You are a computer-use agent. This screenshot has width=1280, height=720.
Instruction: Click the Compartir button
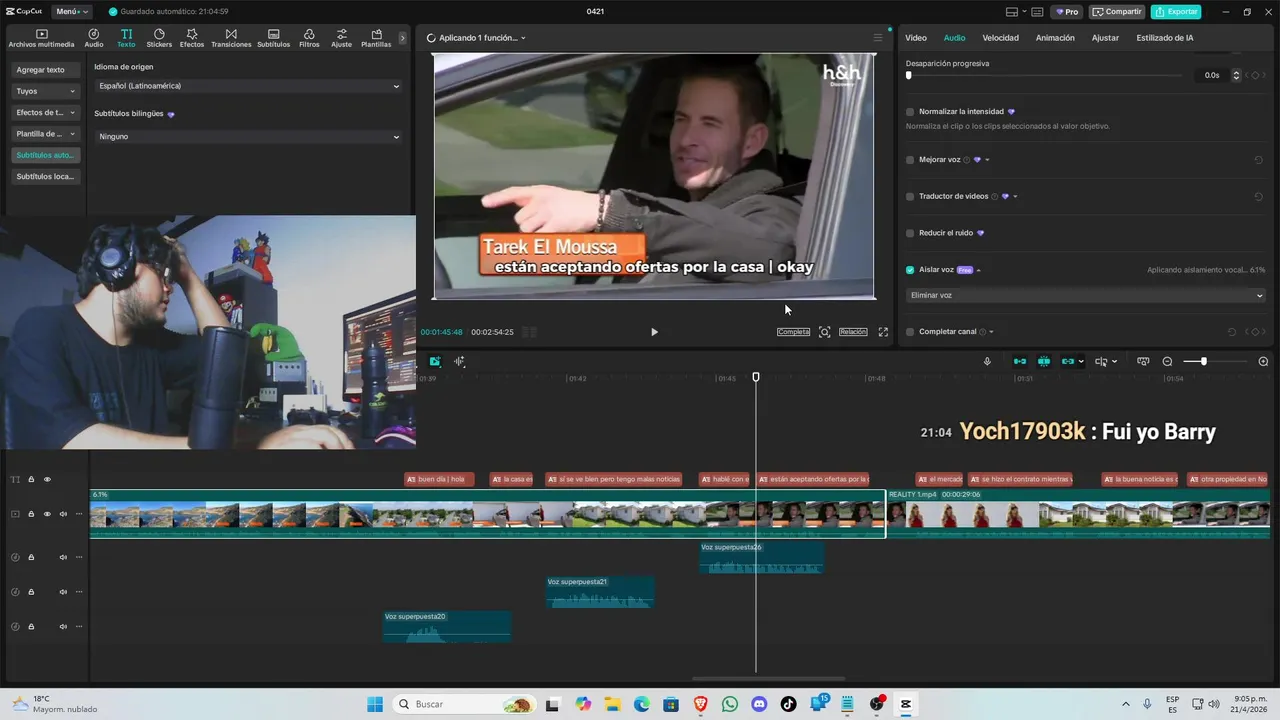(1117, 12)
